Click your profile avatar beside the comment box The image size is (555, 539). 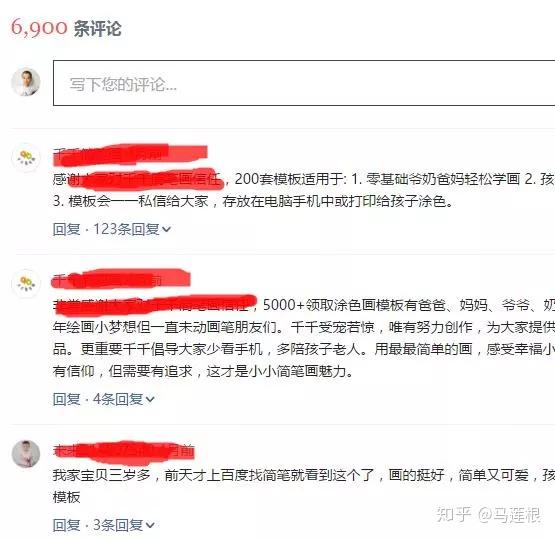point(25,82)
